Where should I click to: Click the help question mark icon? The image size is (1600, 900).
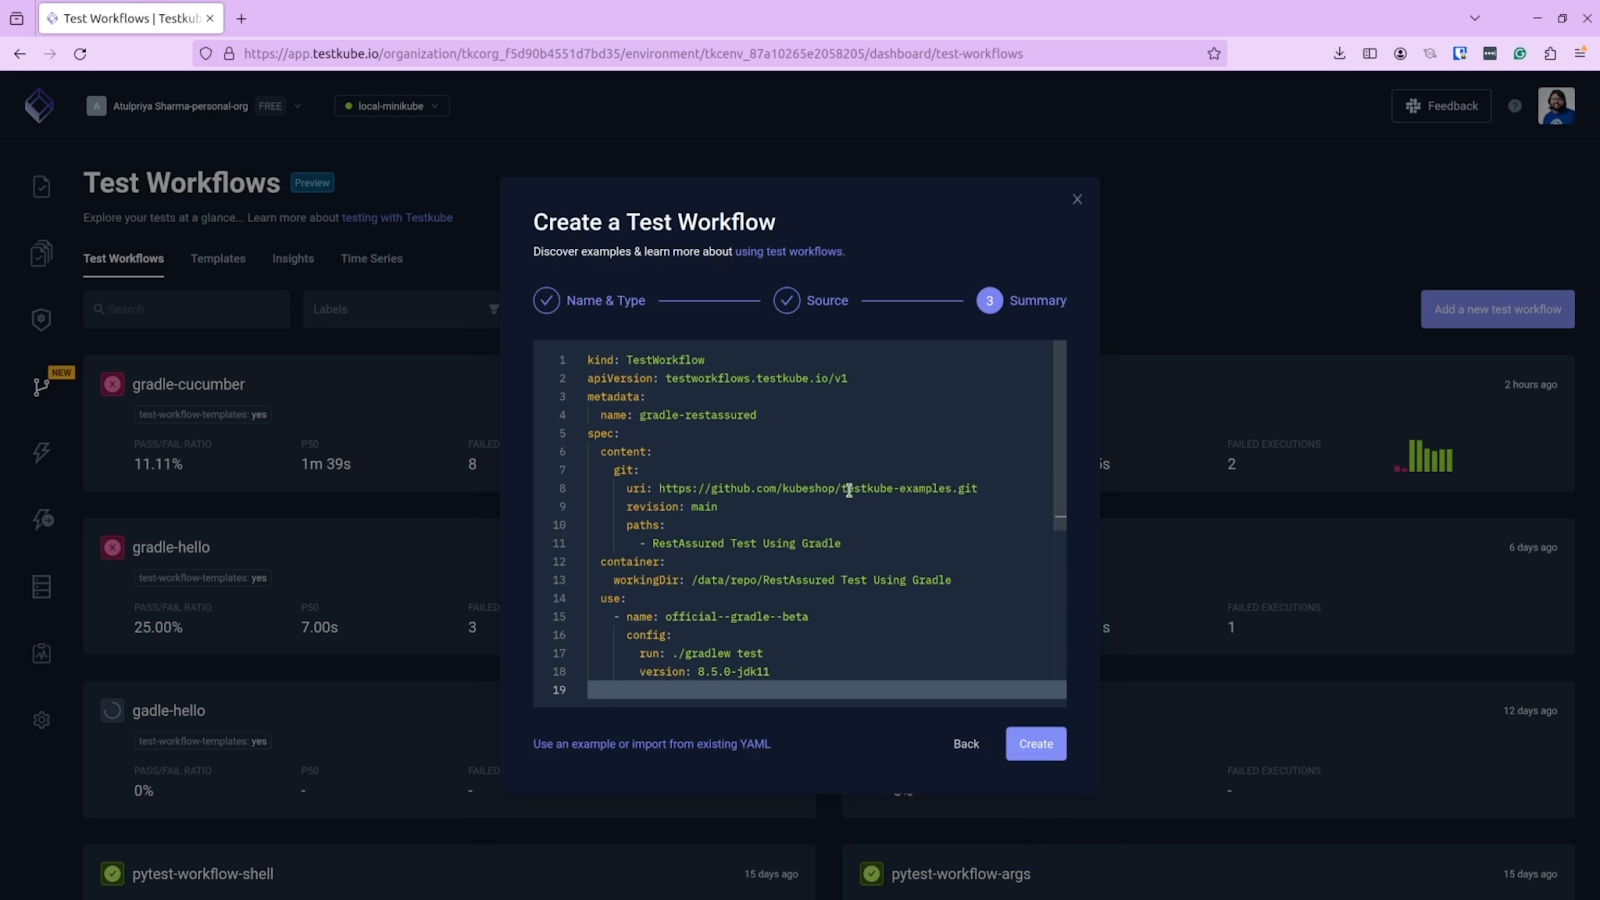[1515, 106]
